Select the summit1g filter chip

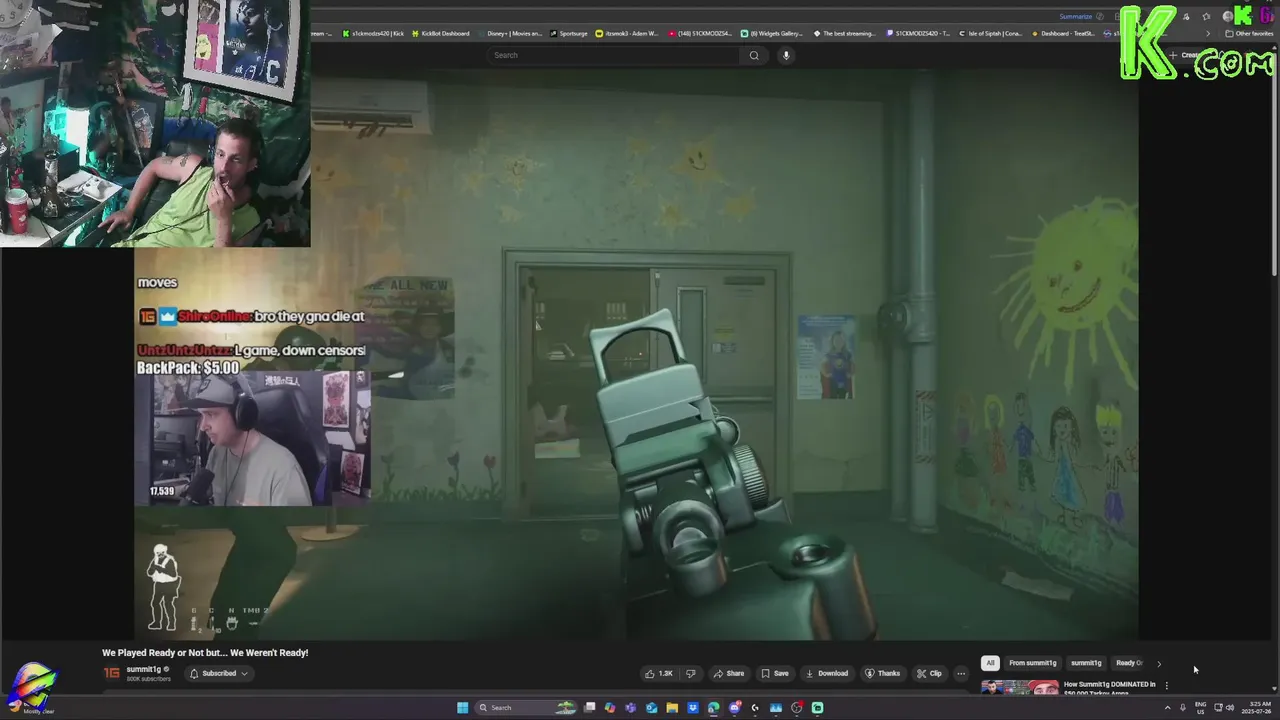point(1086,663)
